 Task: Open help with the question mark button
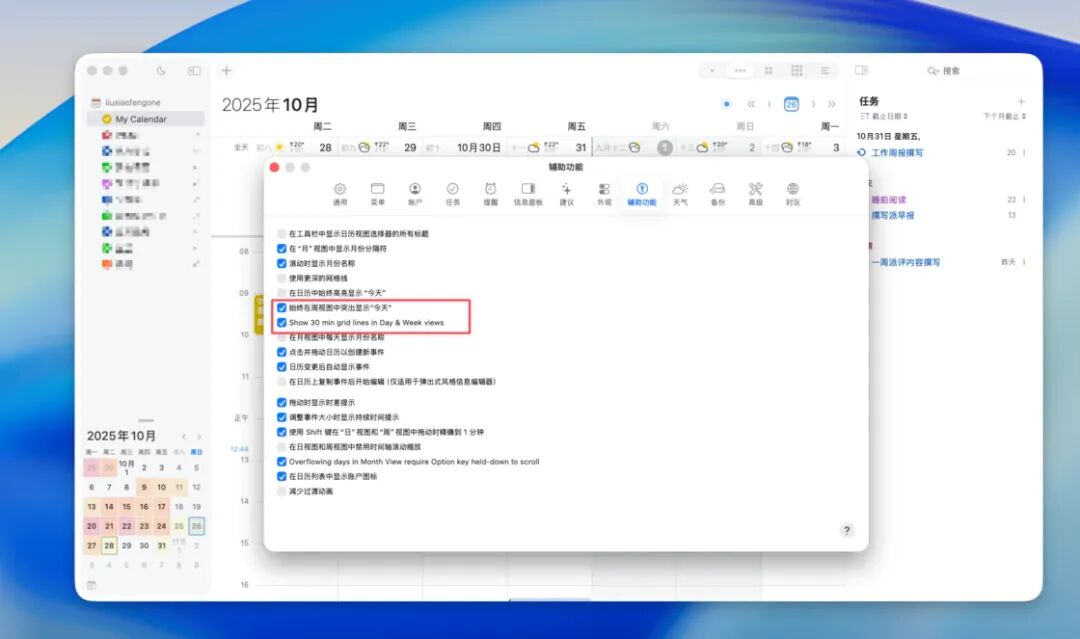pyautogui.click(x=847, y=530)
